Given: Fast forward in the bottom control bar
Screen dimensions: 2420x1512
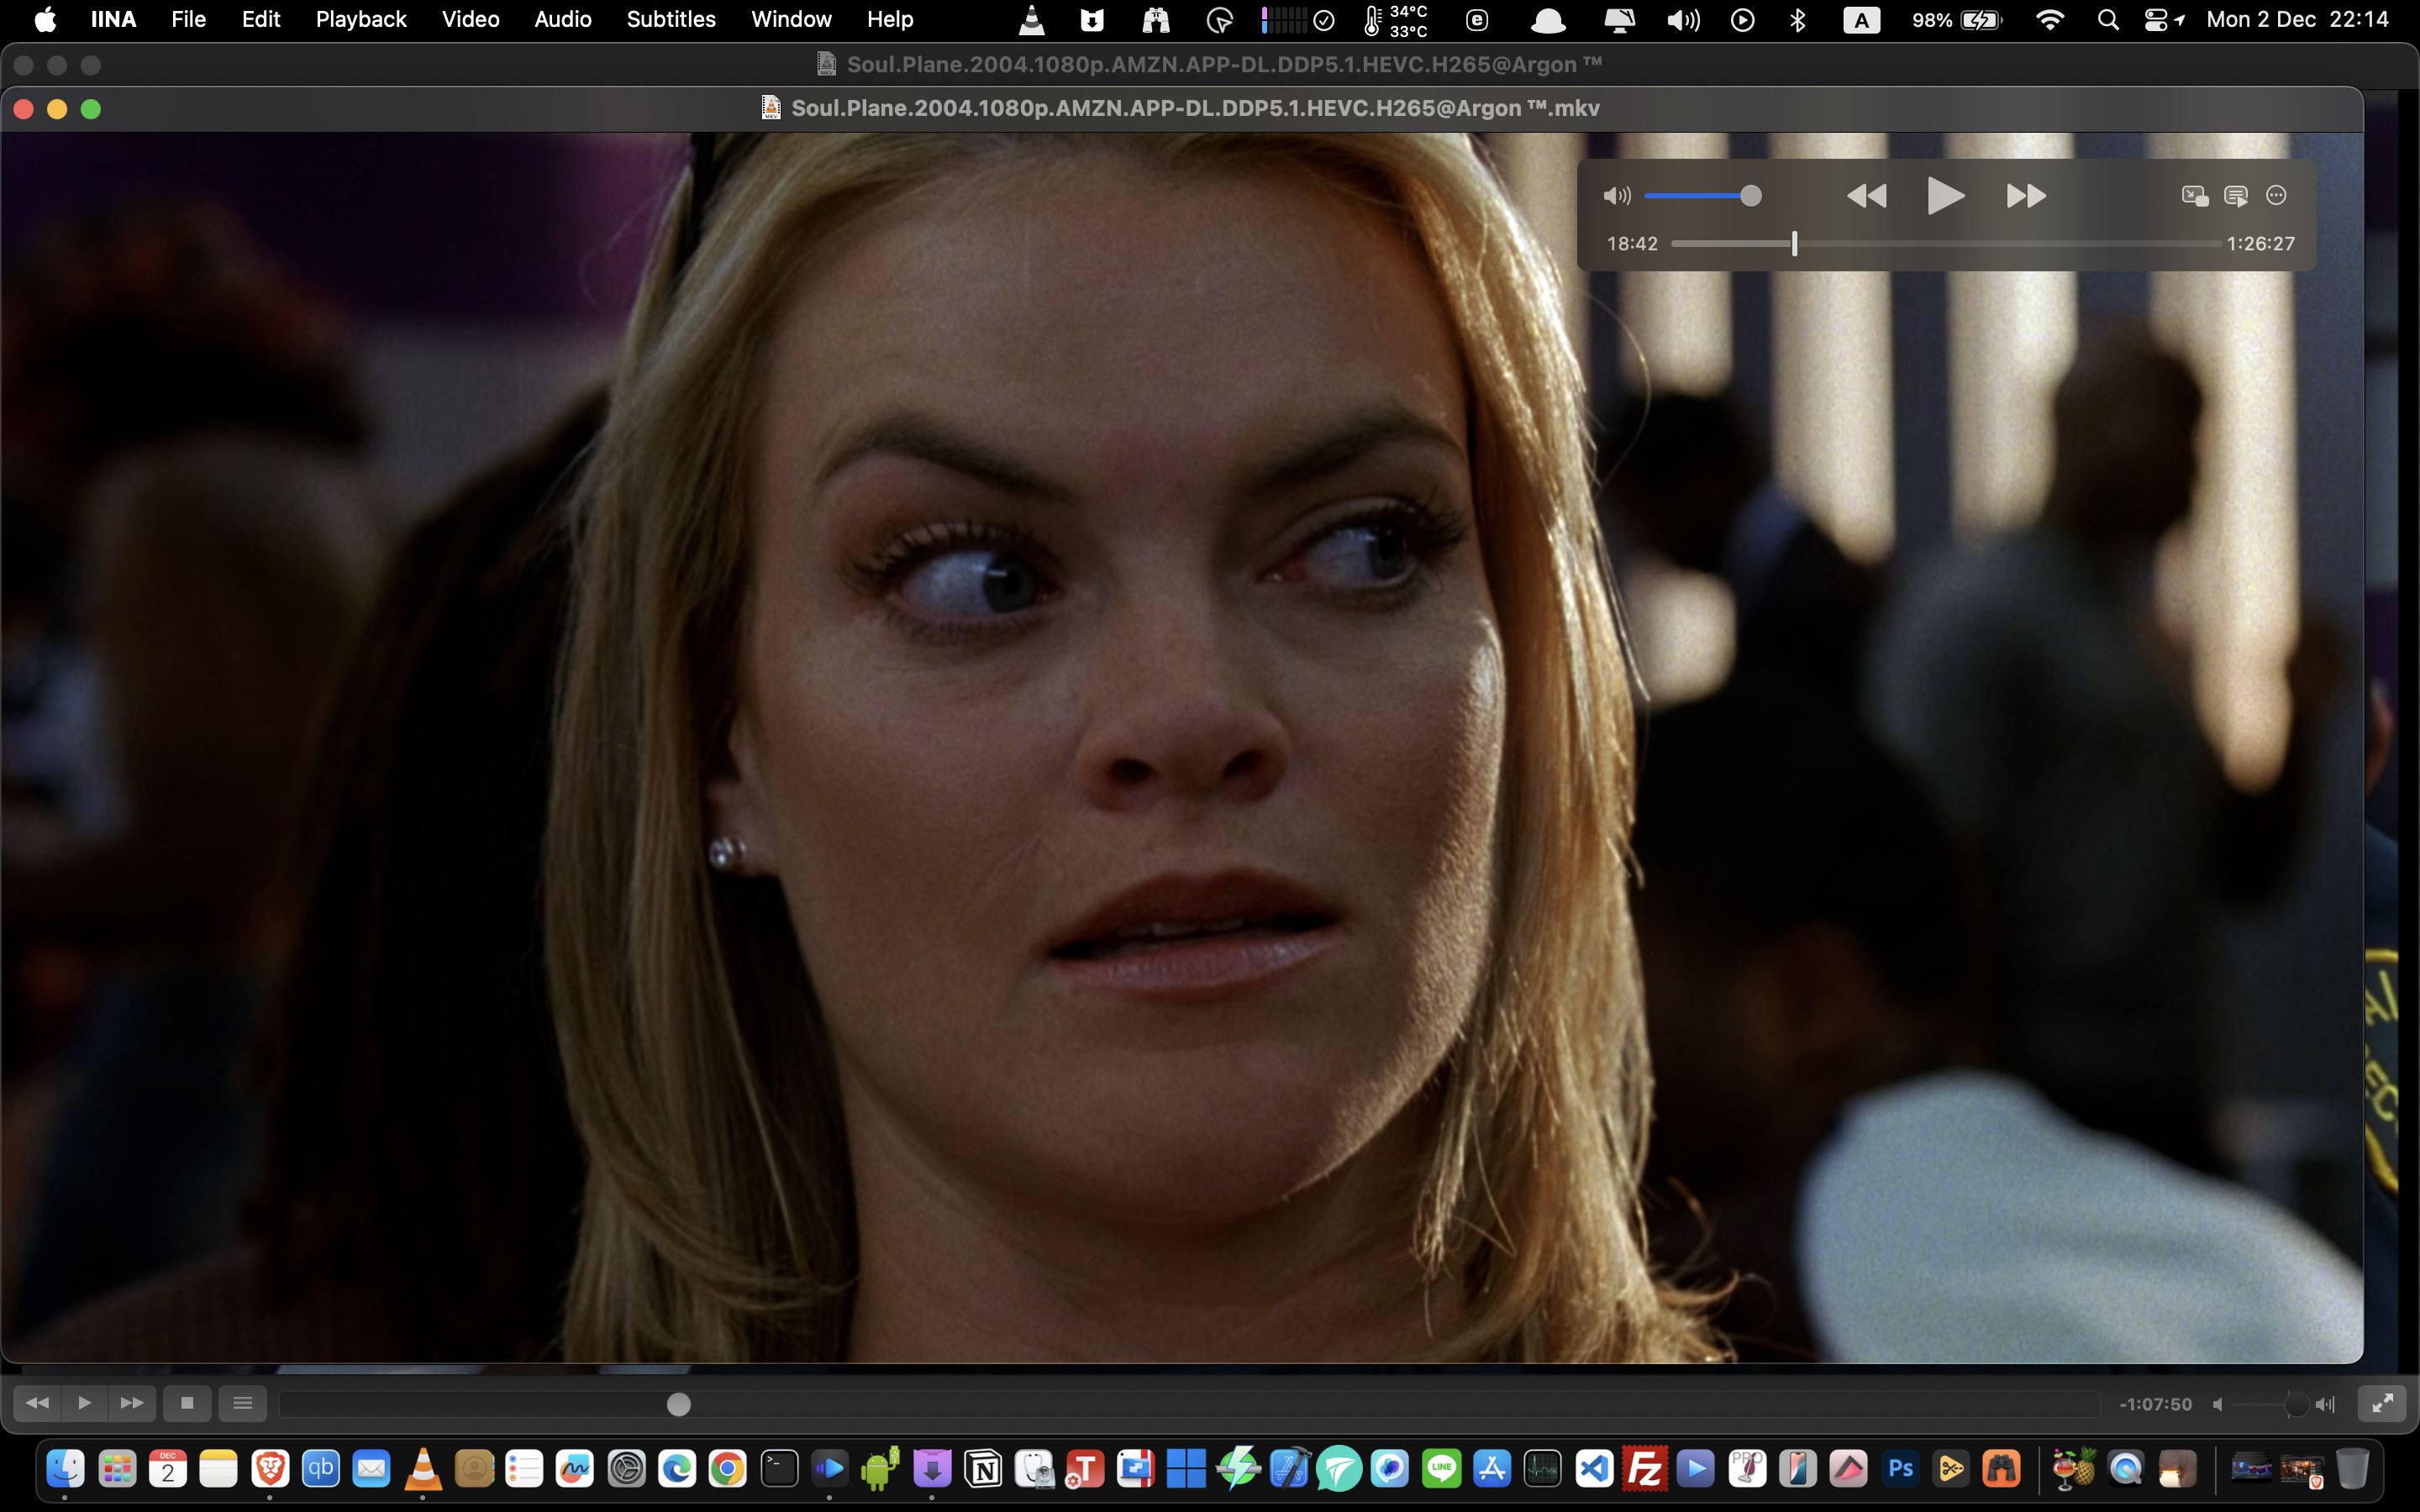Looking at the screenshot, I should (x=132, y=1403).
